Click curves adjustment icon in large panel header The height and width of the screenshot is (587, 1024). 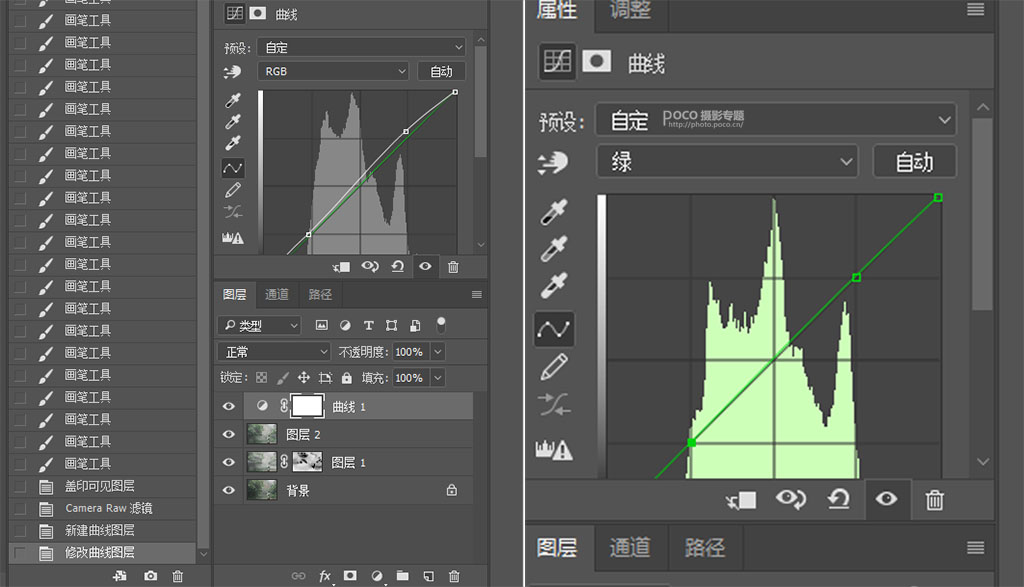click(x=557, y=62)
